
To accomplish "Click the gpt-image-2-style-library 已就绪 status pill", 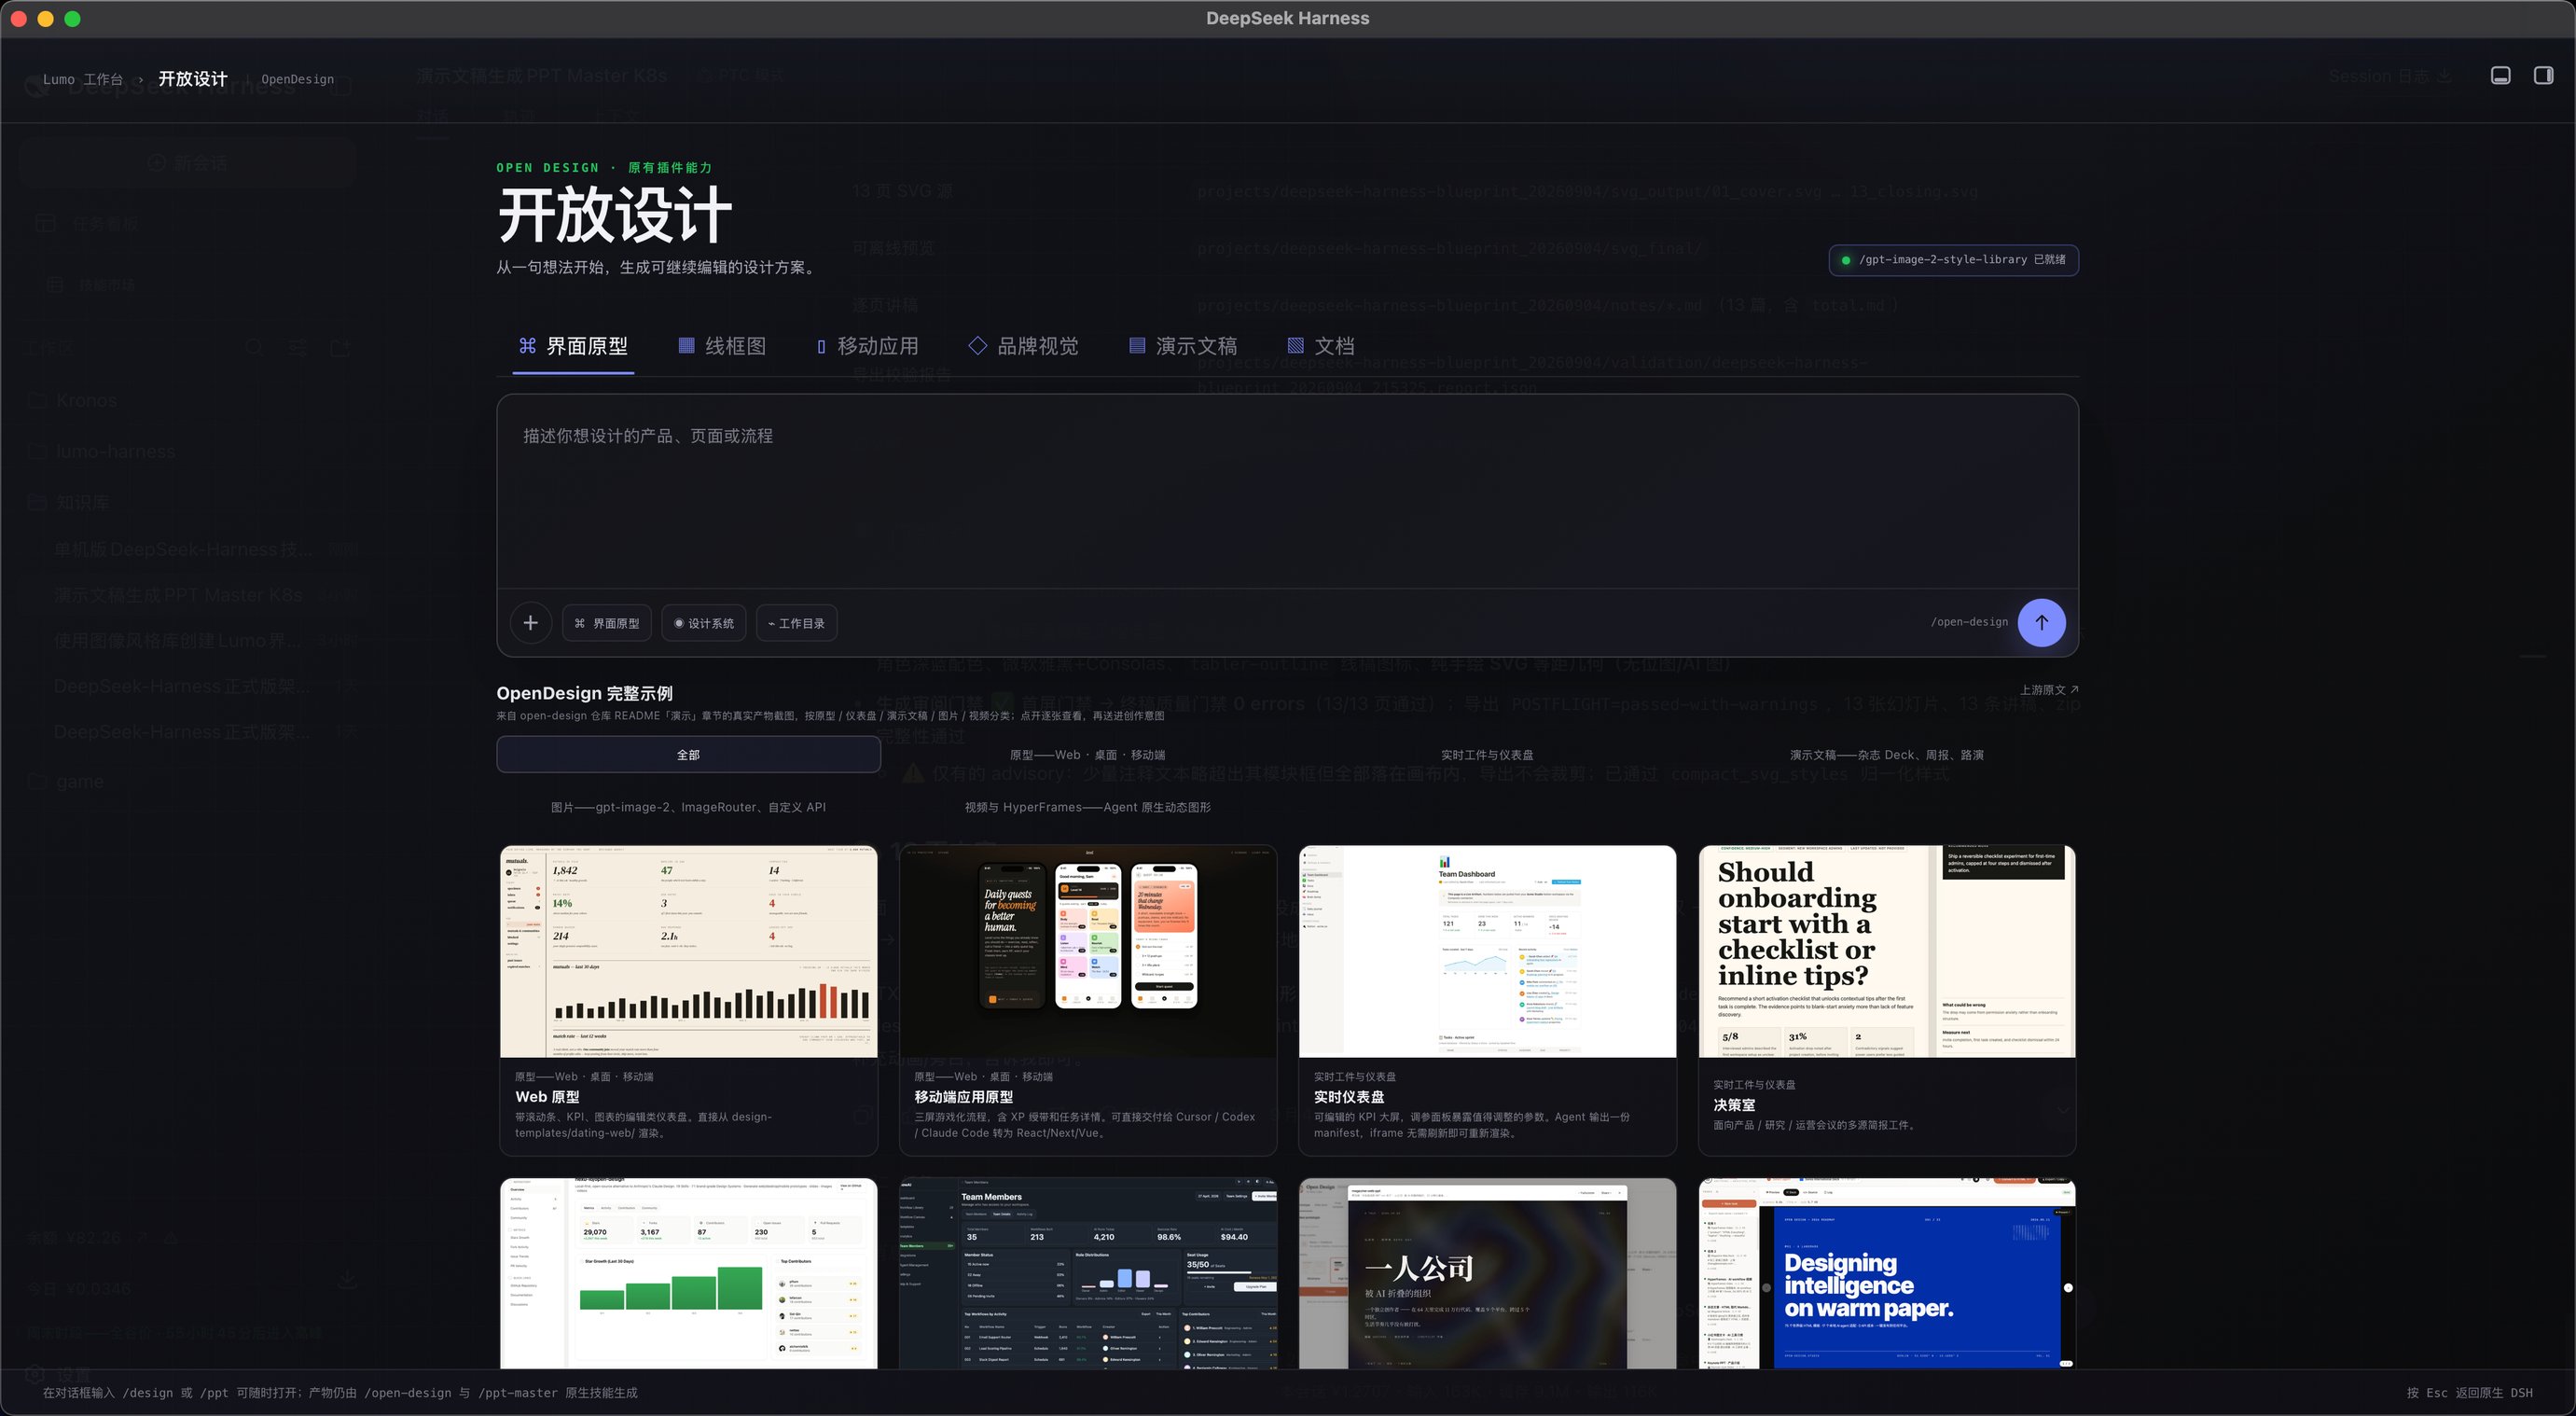I will pos(1953,260).
